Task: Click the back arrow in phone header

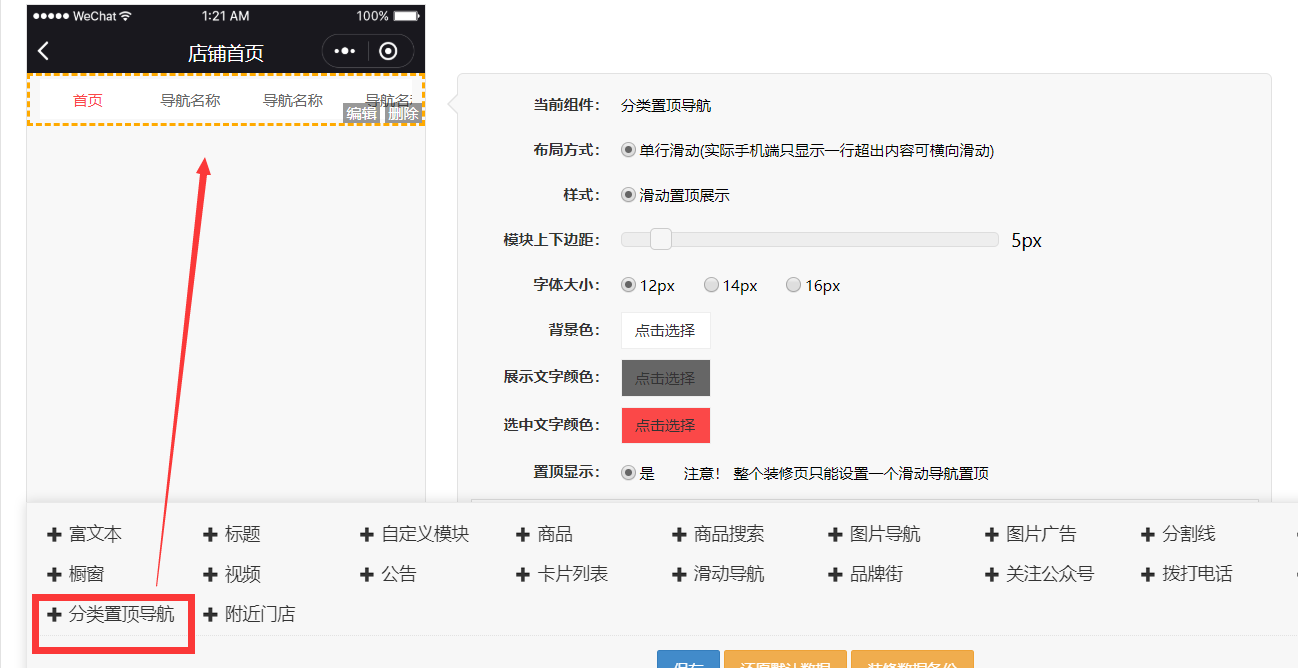Action: coord(43,51)
